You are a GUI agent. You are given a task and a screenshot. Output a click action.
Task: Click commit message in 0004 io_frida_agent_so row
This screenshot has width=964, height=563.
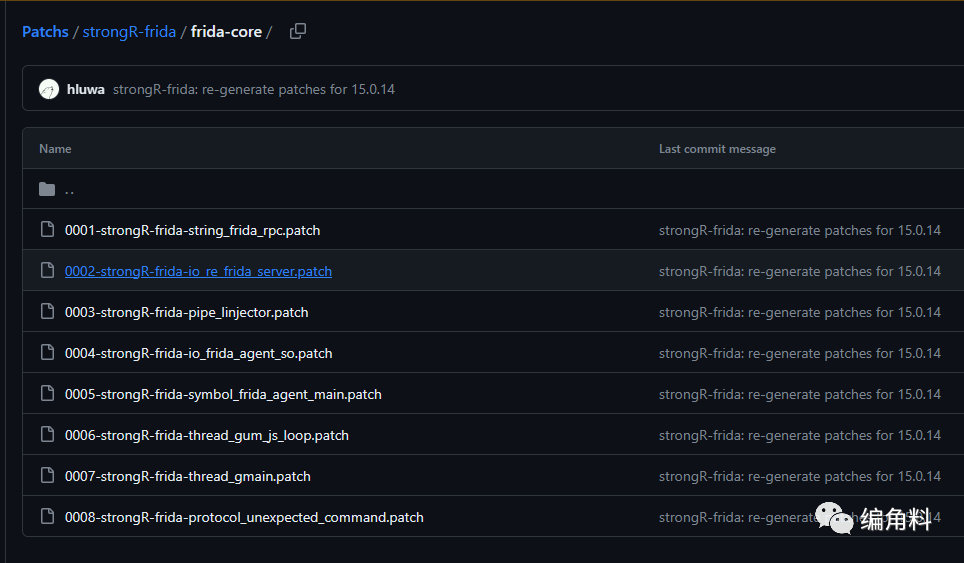click(x=800, y=353)
